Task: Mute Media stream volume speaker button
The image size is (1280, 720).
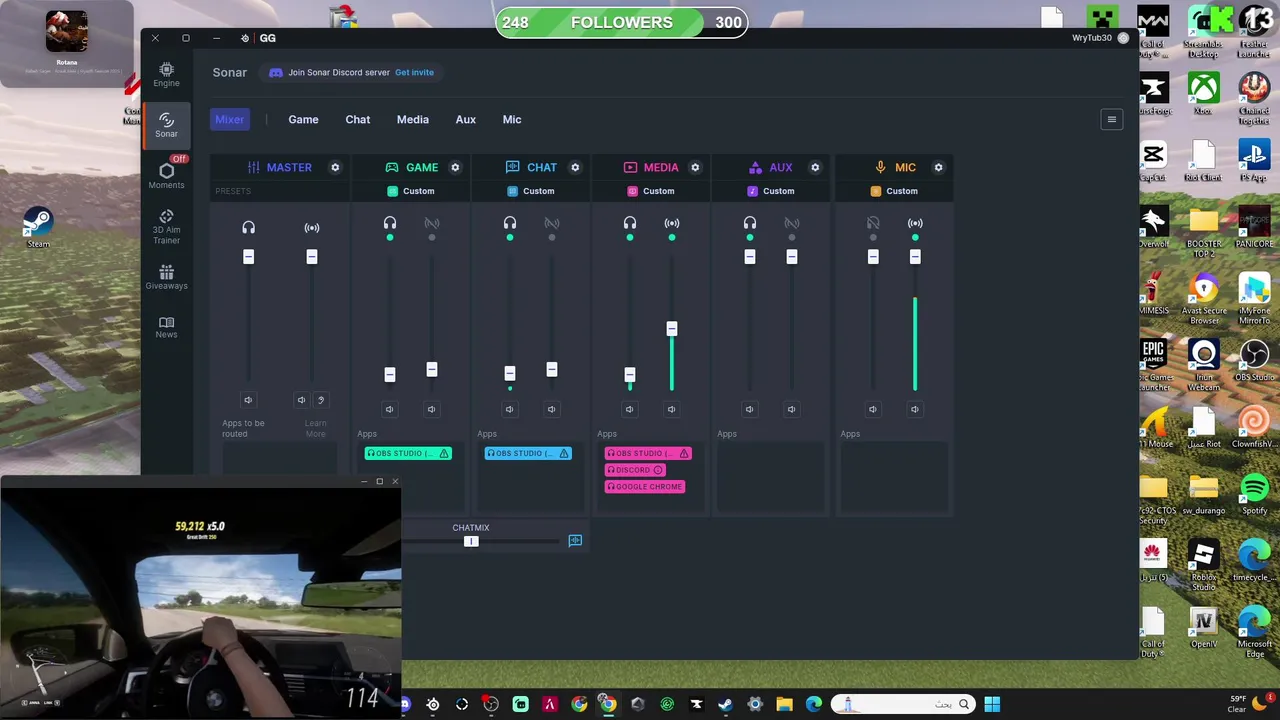Action: pos(671,409)
